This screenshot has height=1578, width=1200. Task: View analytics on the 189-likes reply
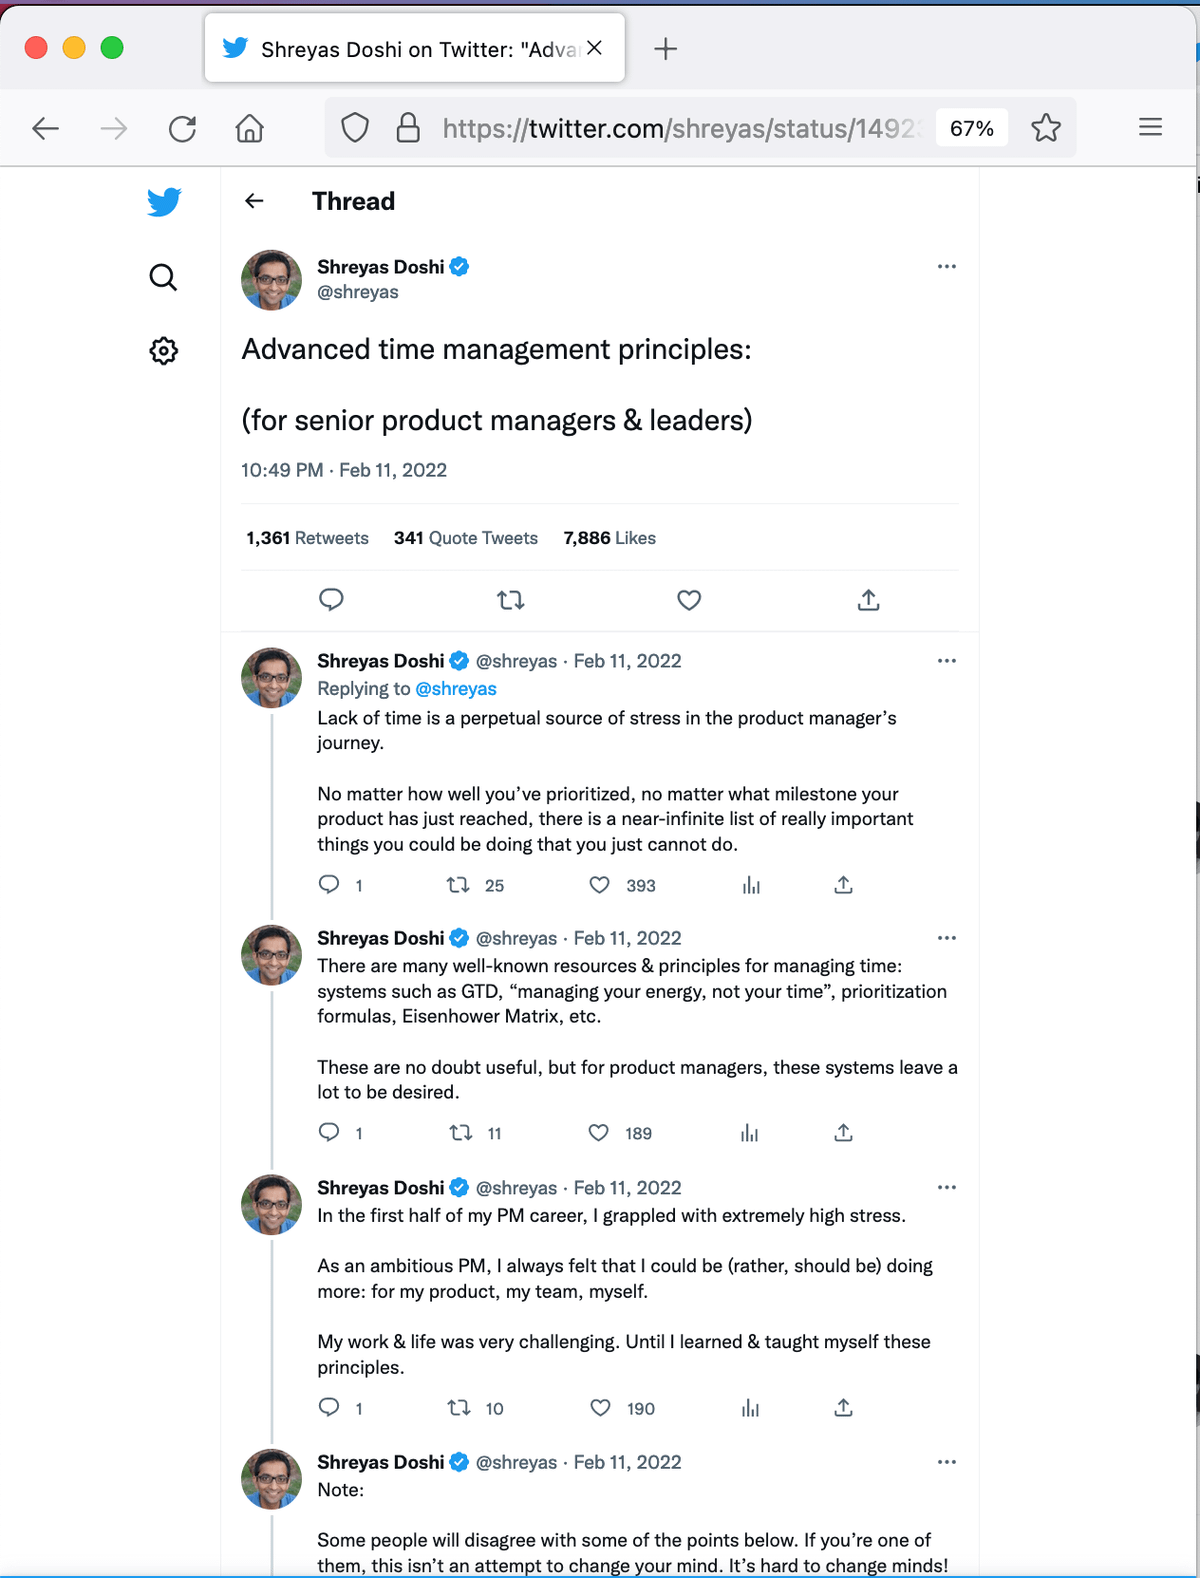(750, 1133)
